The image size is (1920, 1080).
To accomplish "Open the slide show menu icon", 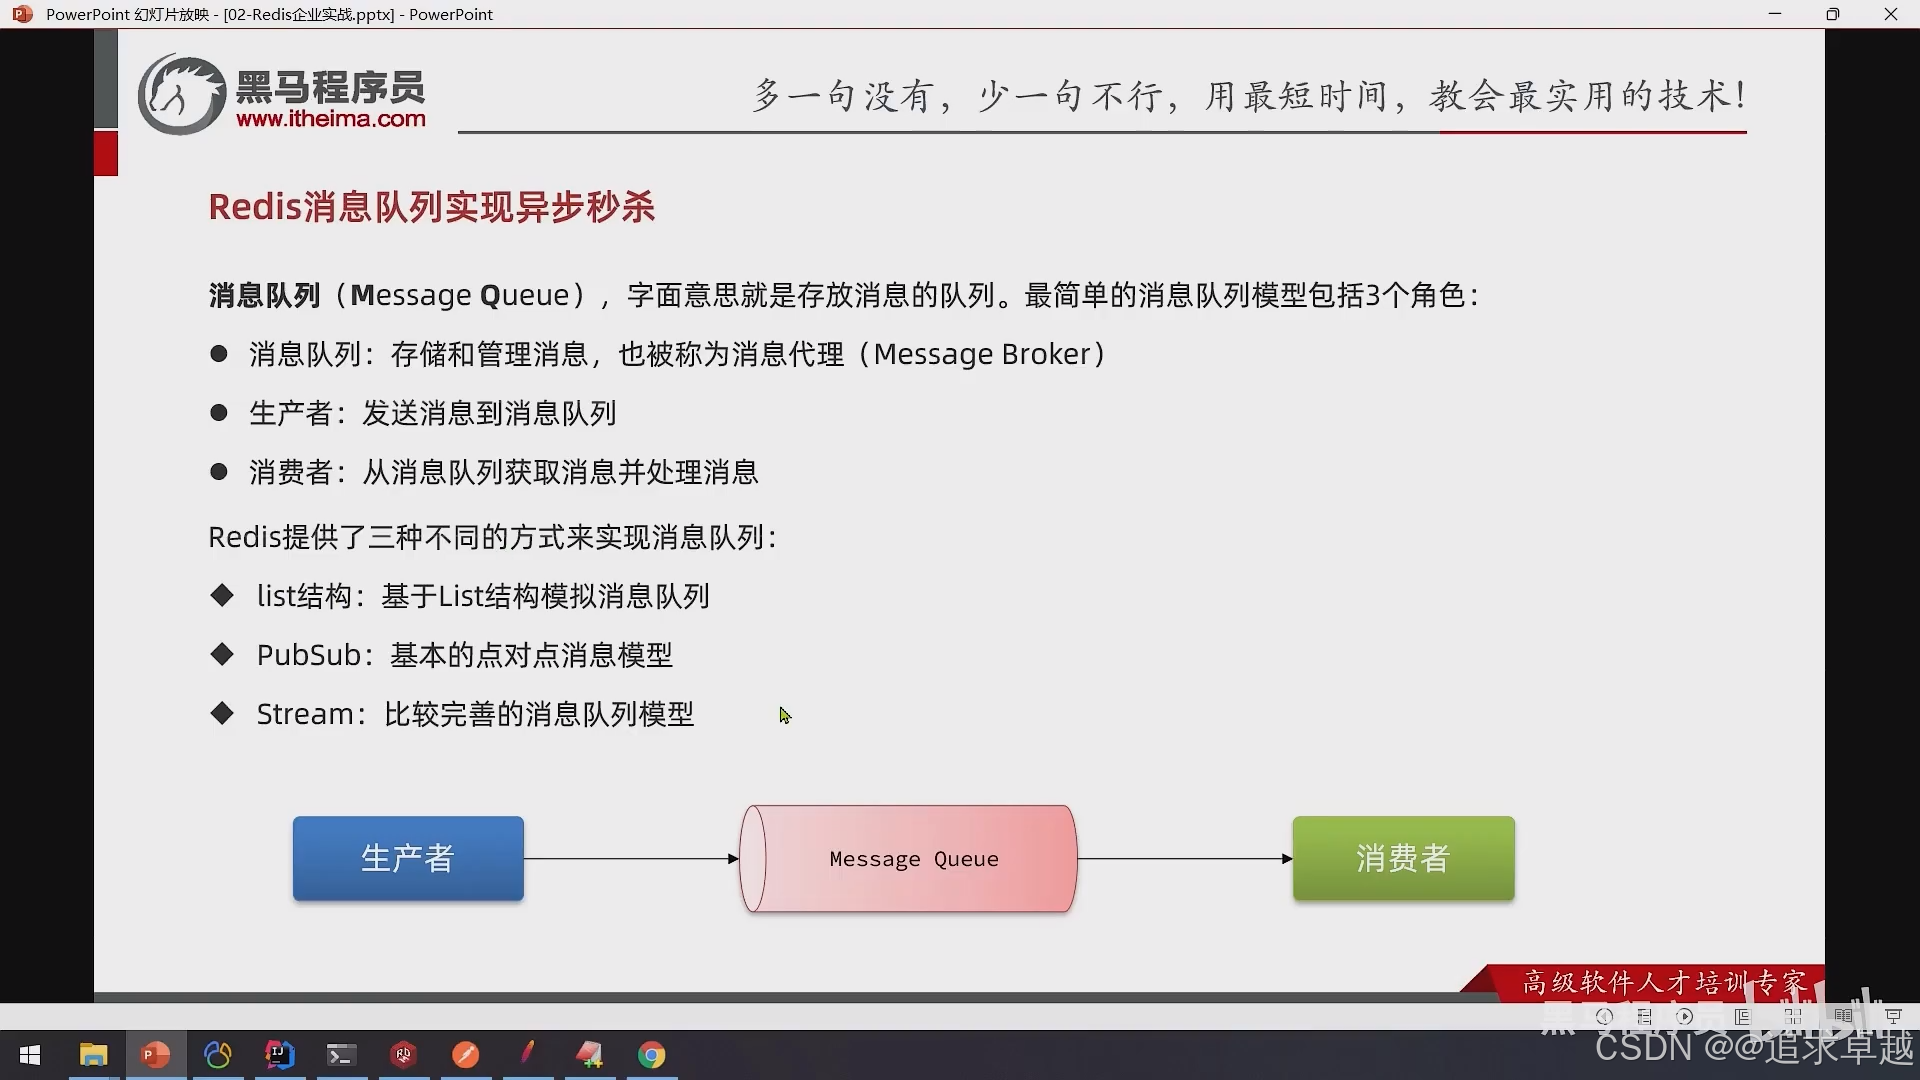I will pos(1645,1017).
